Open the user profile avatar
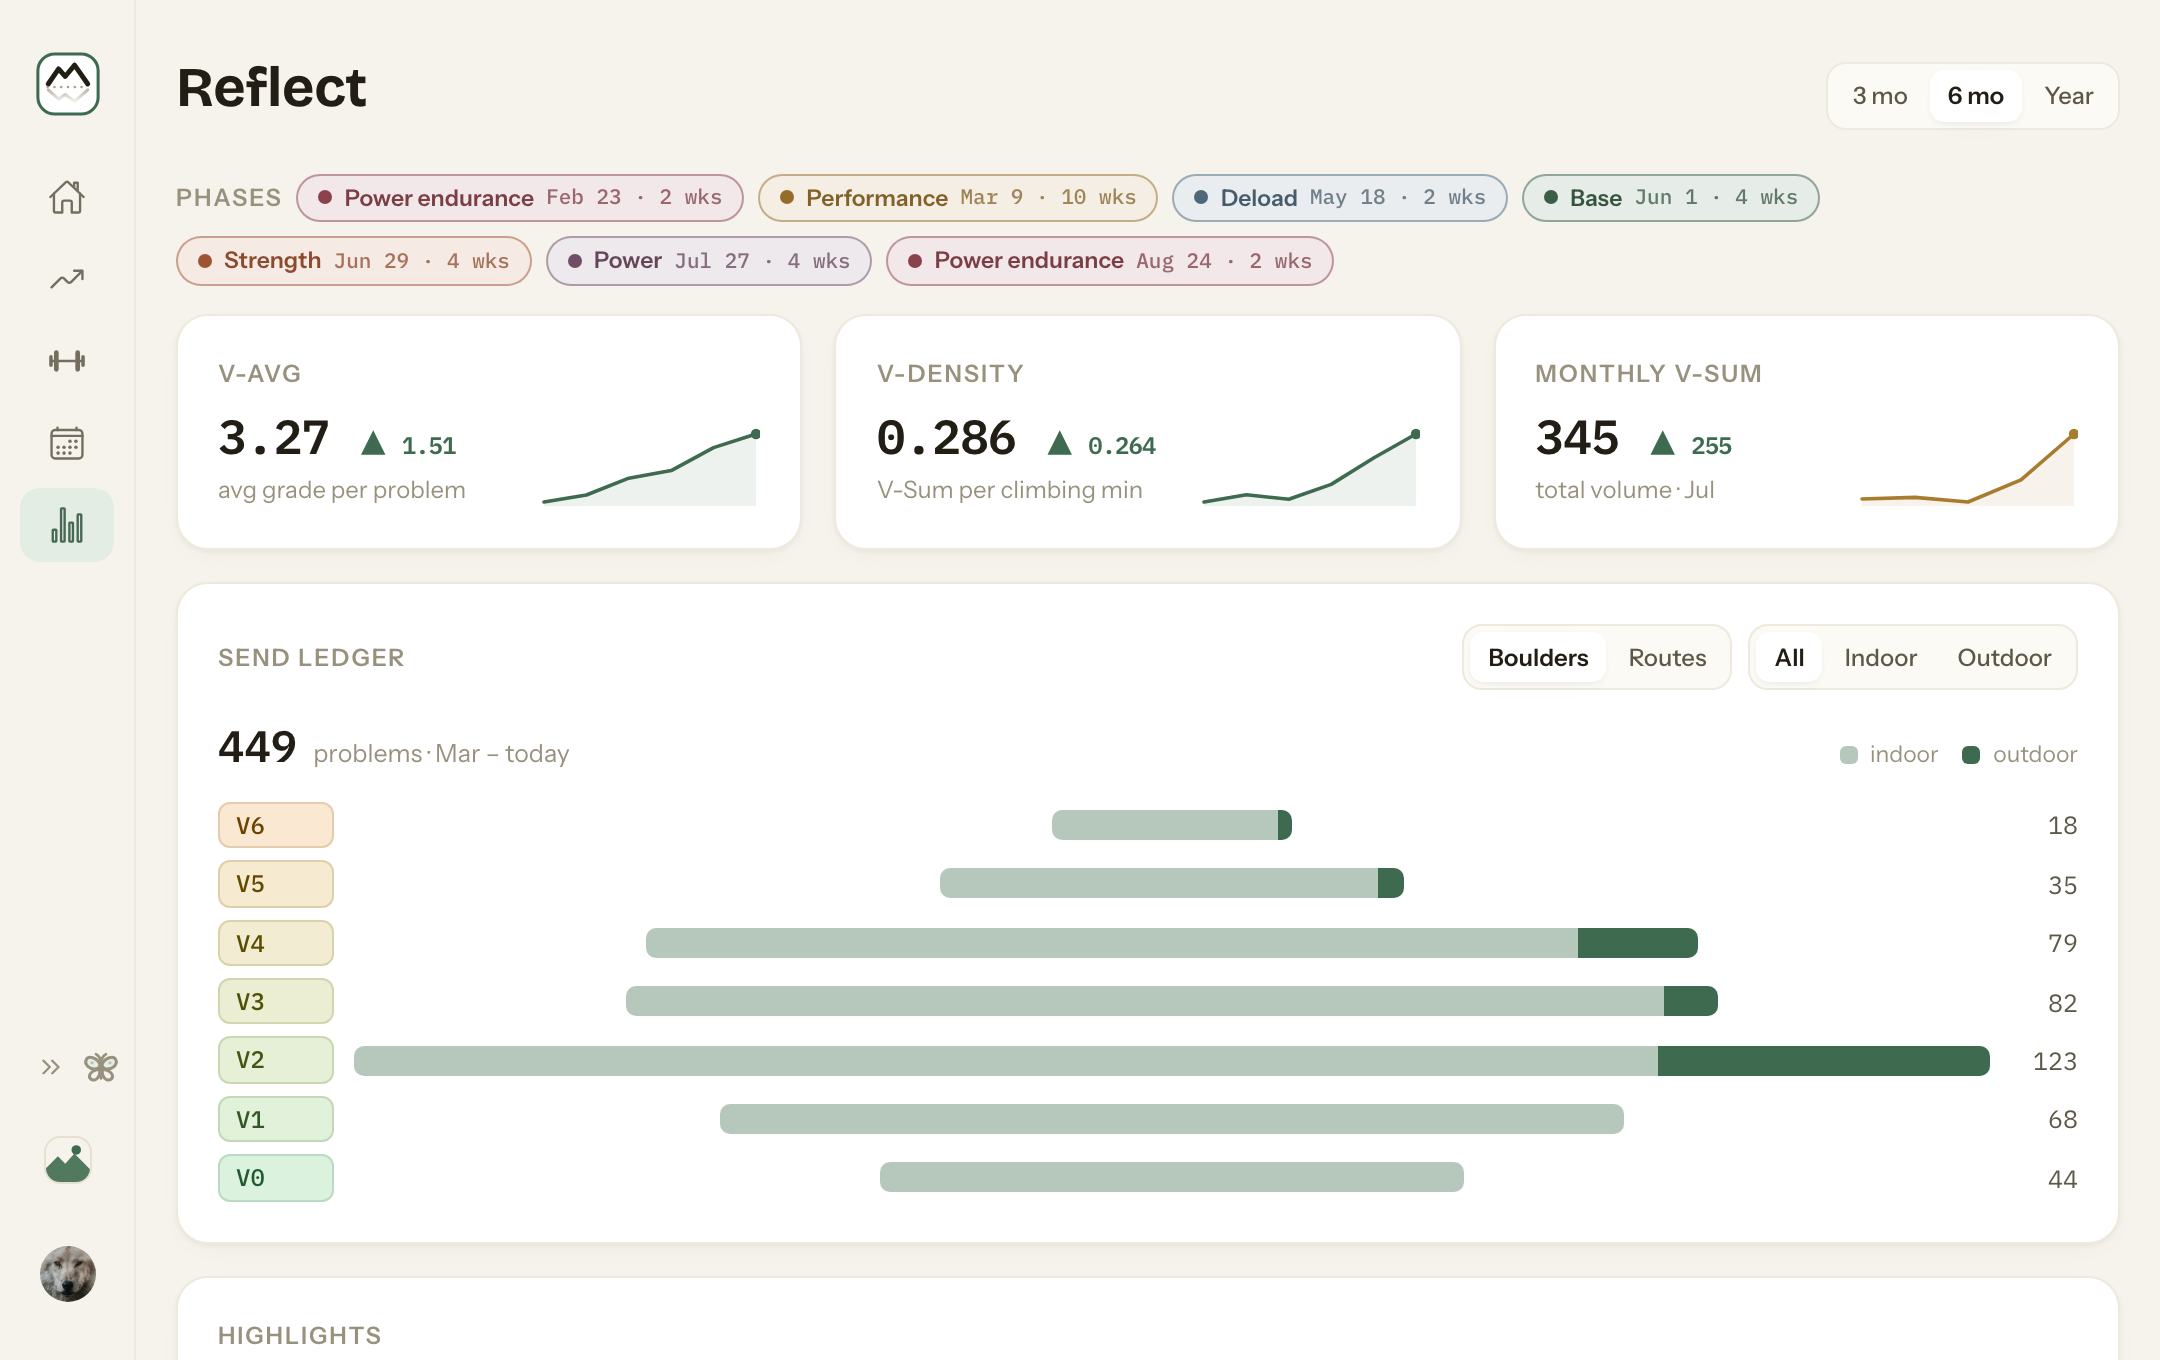The width and height of the screenshot is (2160, 1360). pyautogui.click(x=68, y=1274)
